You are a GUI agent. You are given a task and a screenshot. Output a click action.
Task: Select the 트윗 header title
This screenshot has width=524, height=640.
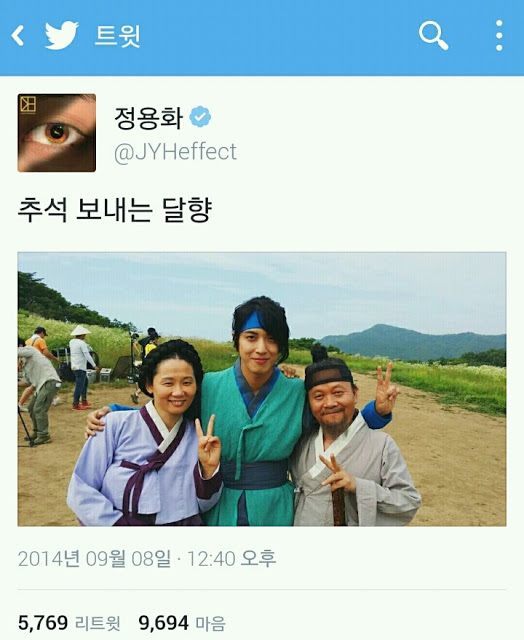tap(118, 36)
